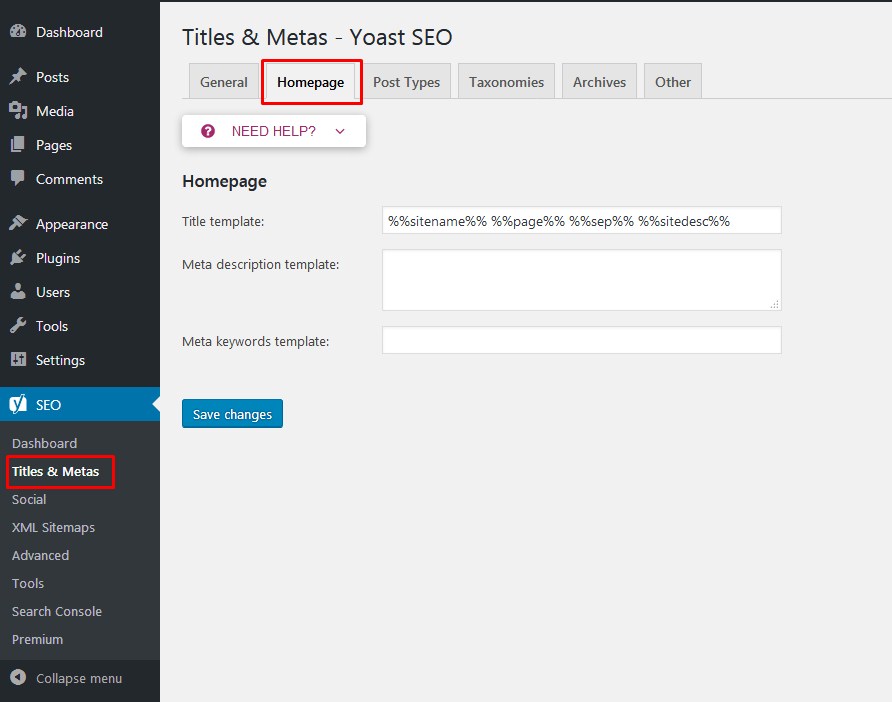The image size is (892, 702).
Task: Open the NEED HELP? panel label
Action: click(274, 131)
